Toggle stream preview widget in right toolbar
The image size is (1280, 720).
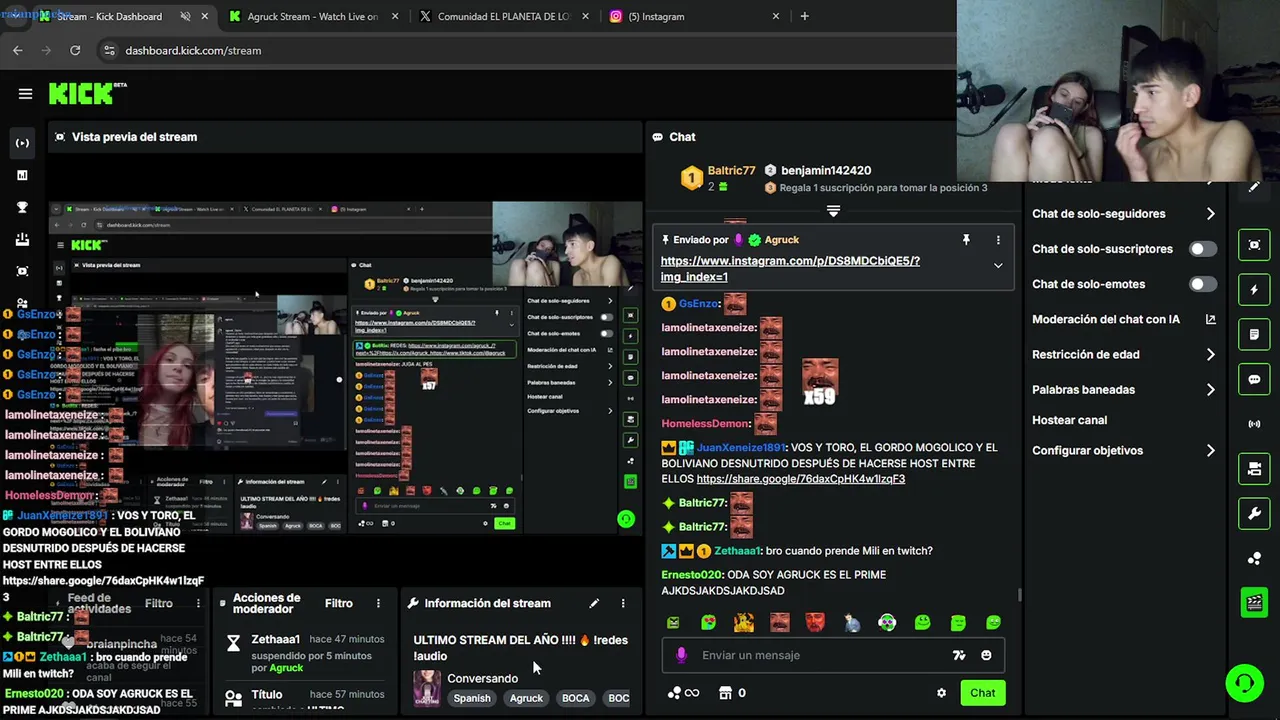pos(1254,245)
